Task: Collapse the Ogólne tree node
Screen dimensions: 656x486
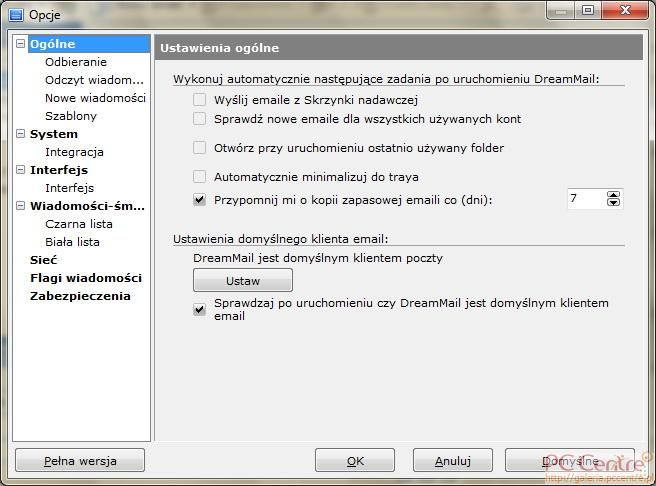Action: click(20, 43)
